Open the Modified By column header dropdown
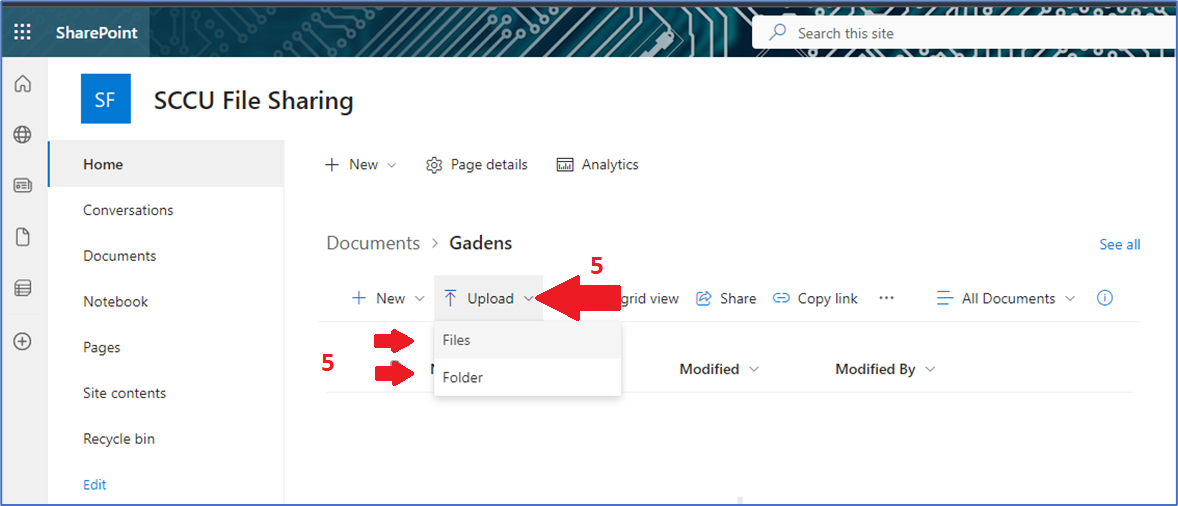Viewport: 1178px width, 506px height. tap(885, 369)
